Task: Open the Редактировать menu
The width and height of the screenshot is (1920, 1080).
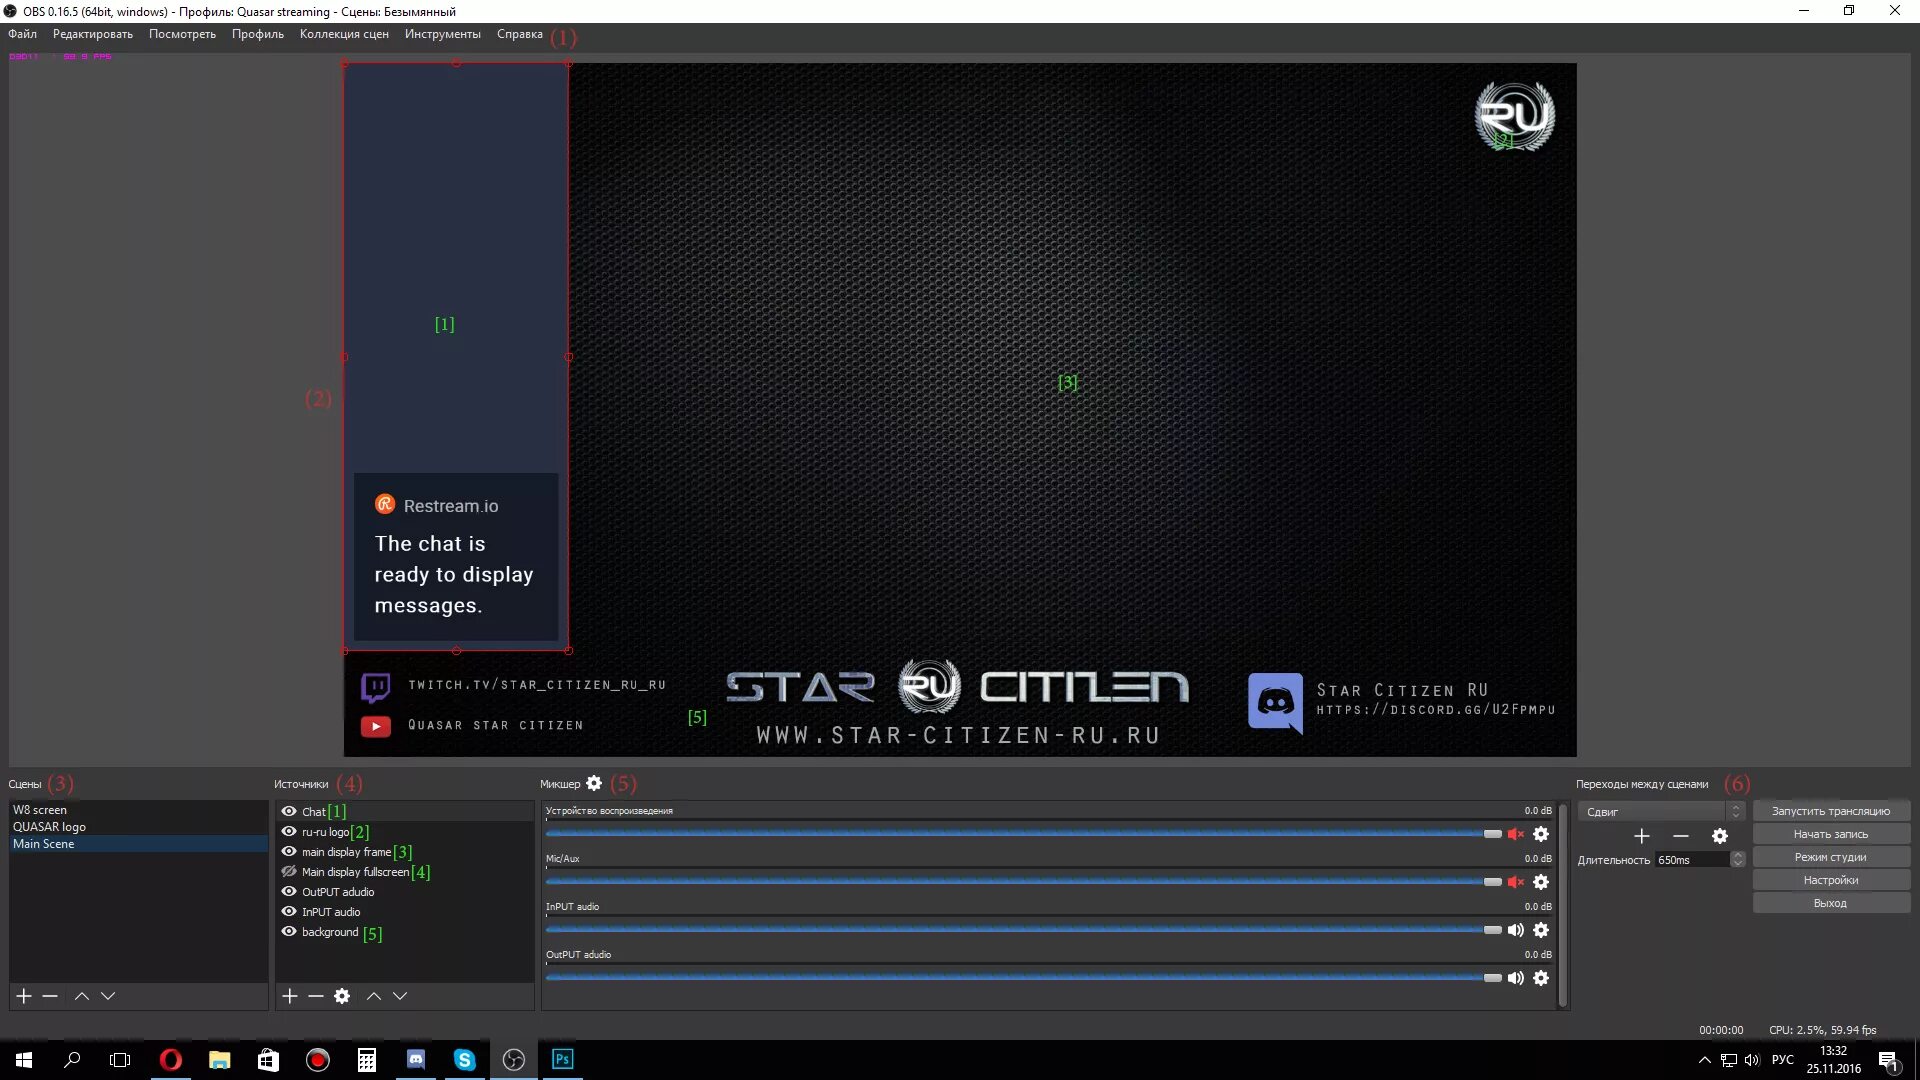Action: (x=92, y=33)
